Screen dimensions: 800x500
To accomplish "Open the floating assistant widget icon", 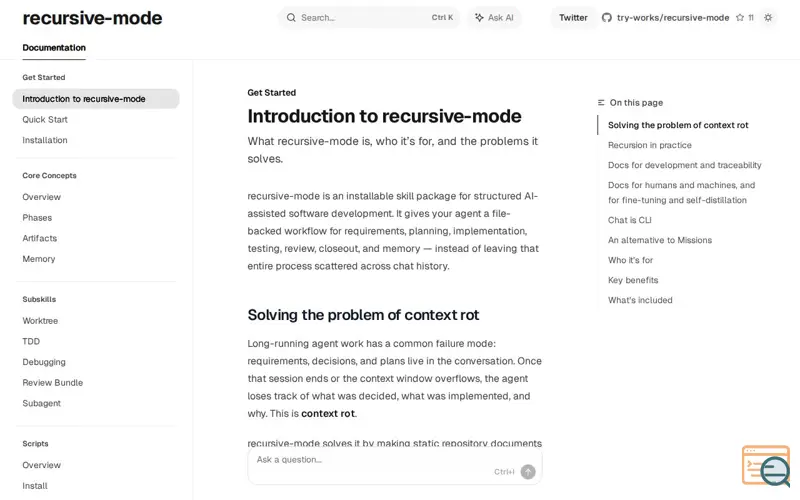I will 766,466.
